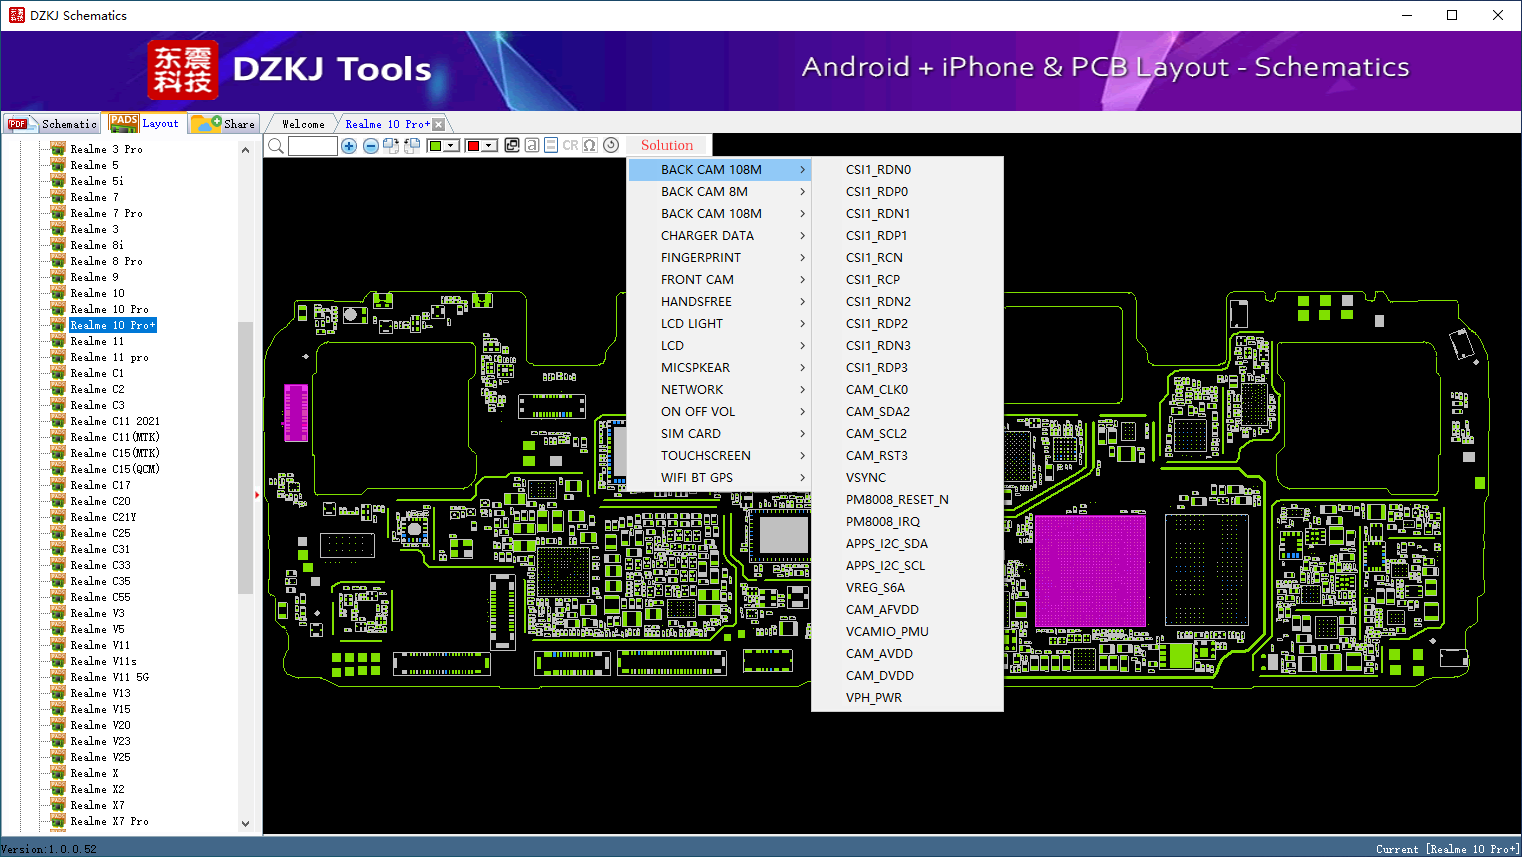
Task: Choose VPH_PWR from the submenu
Action: coord(907,698)
